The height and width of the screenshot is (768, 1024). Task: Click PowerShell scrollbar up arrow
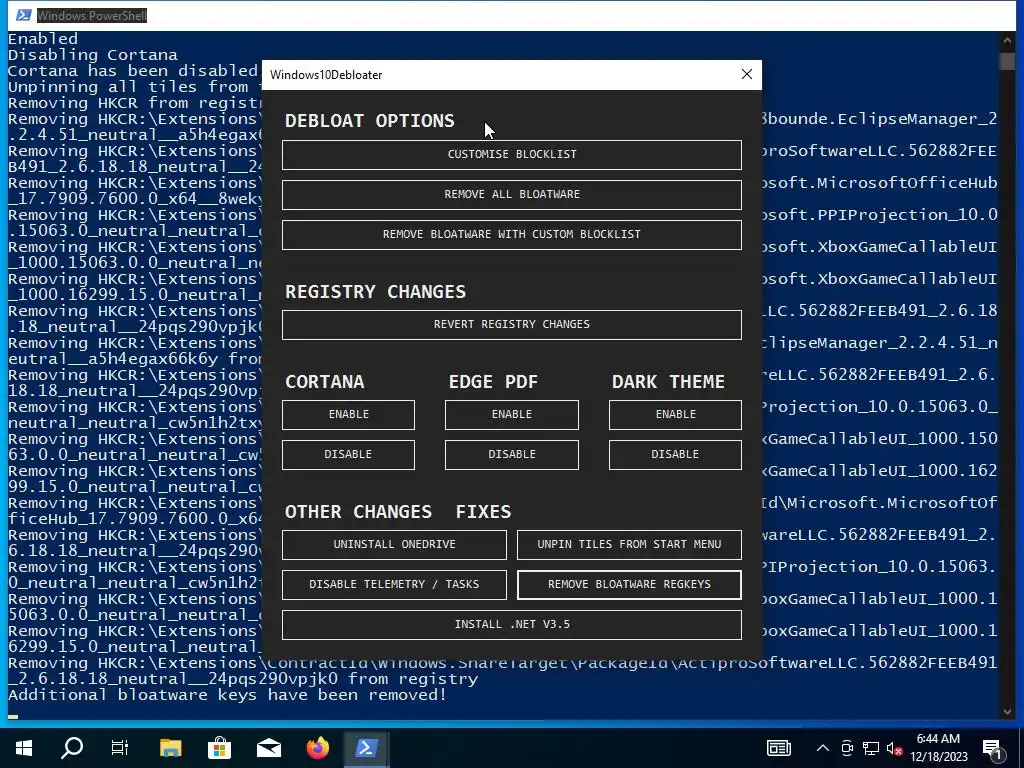click(1006, 40)
